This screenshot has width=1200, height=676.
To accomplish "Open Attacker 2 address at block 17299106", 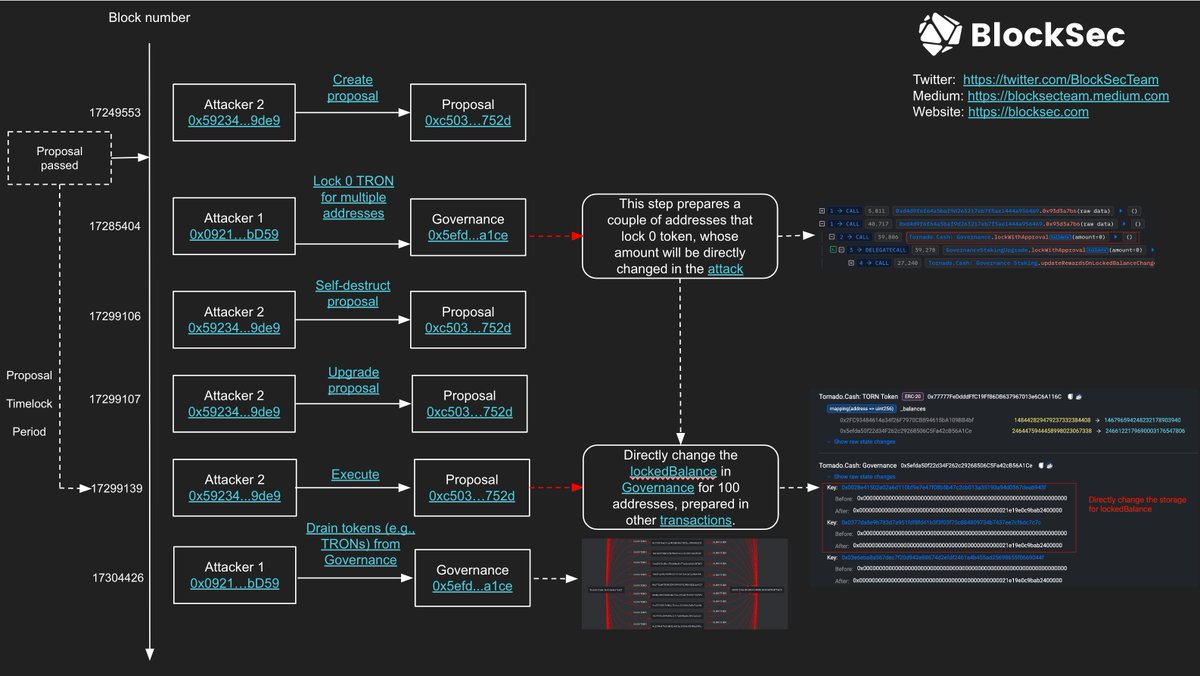I will coord(234,328).
